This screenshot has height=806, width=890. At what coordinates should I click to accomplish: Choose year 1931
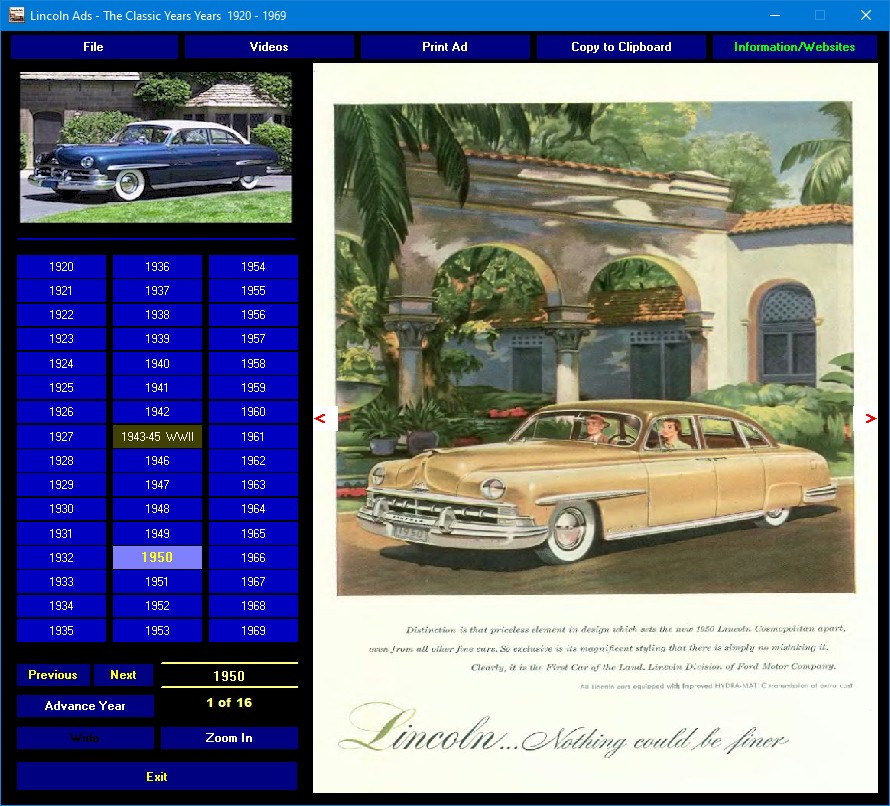[x=61, y=534]
